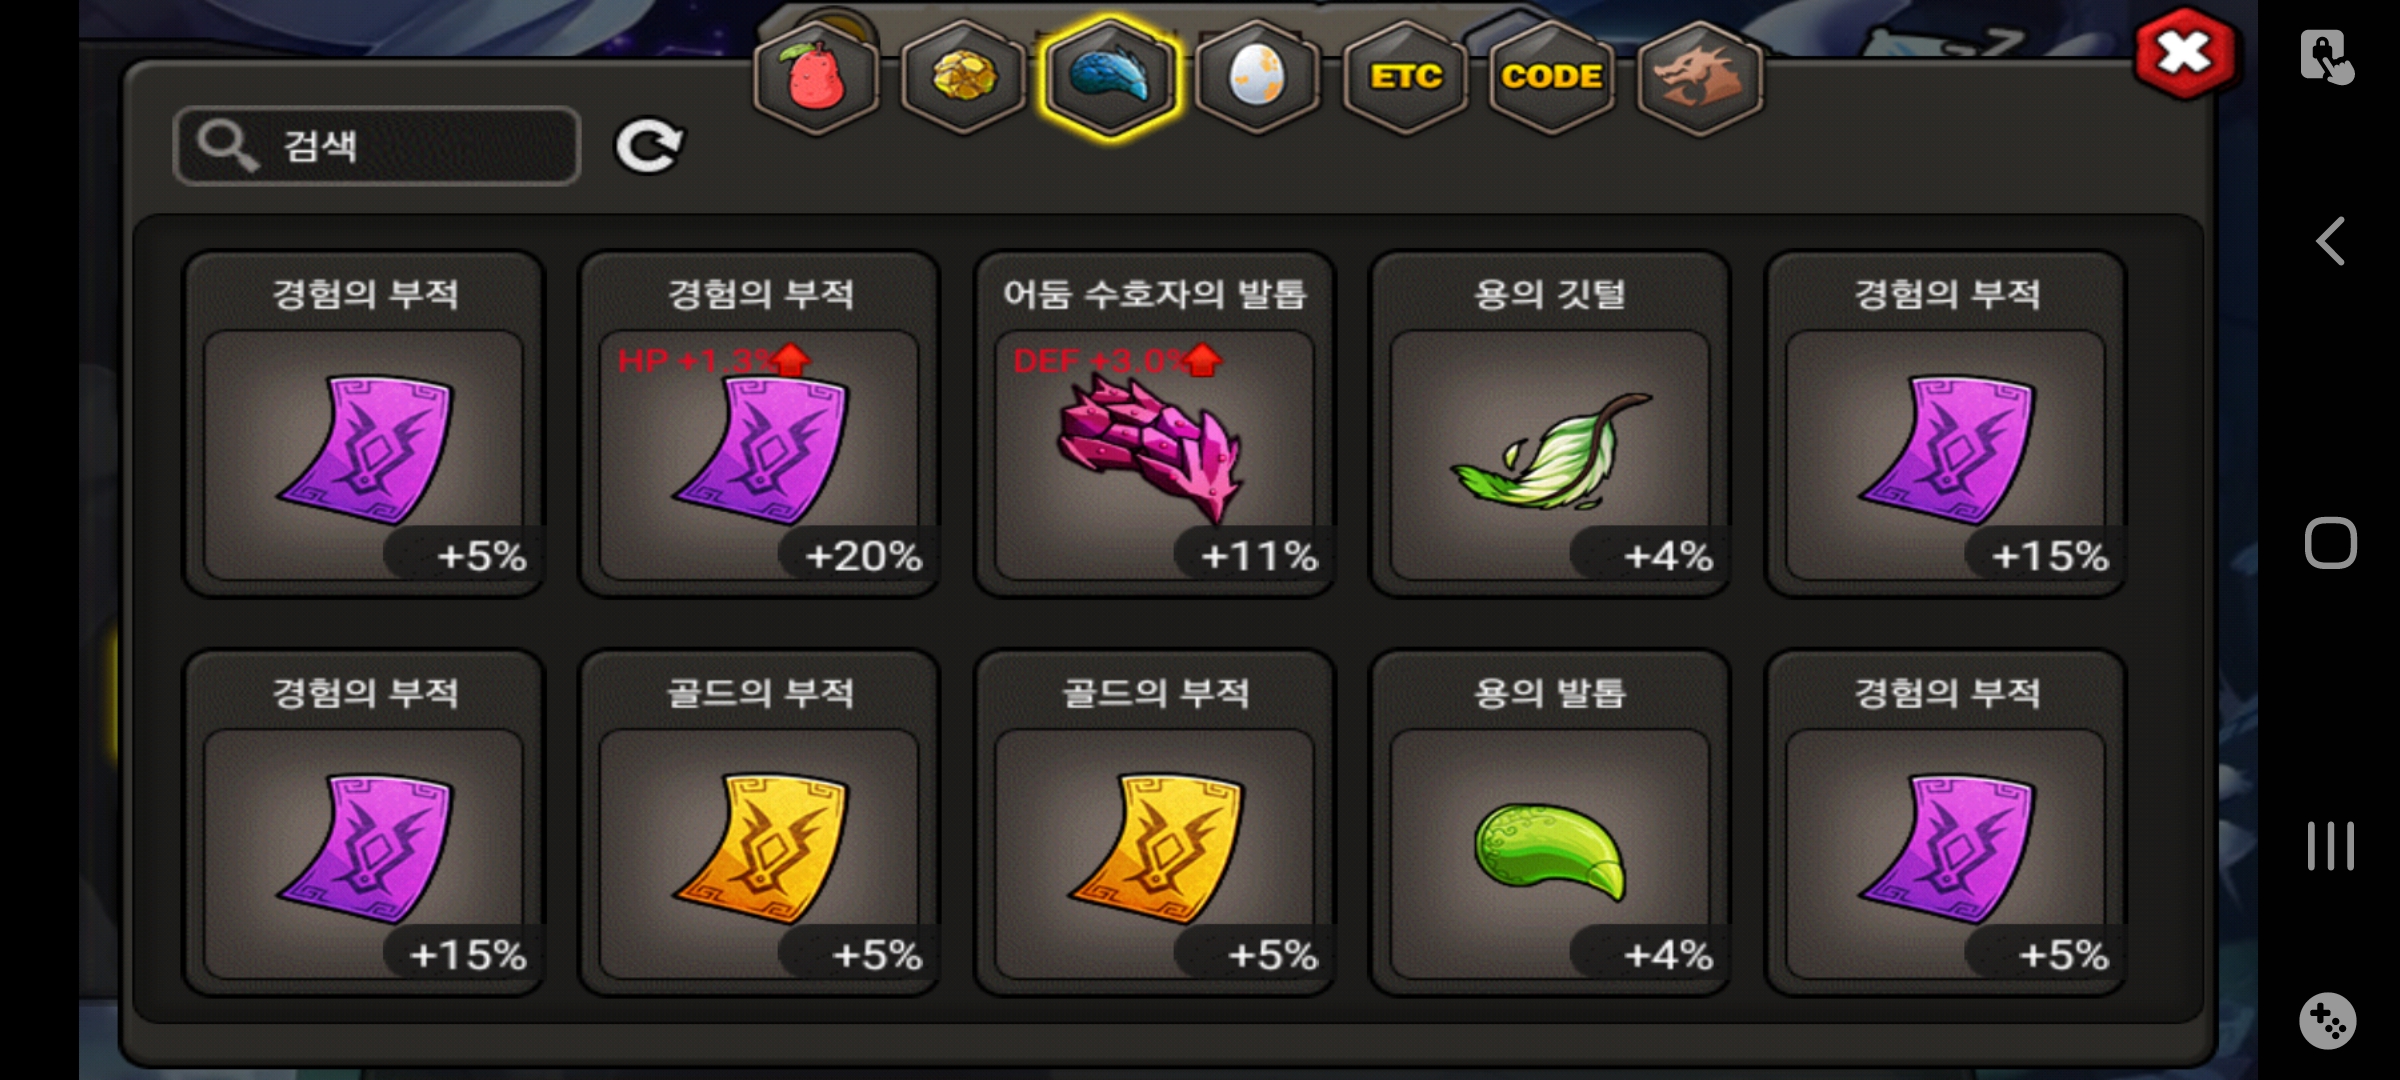Image resolution: width=2400 pixels, height=1080 pixels.
Task: Open the spotted egg tab
Action: (1257, 78)
